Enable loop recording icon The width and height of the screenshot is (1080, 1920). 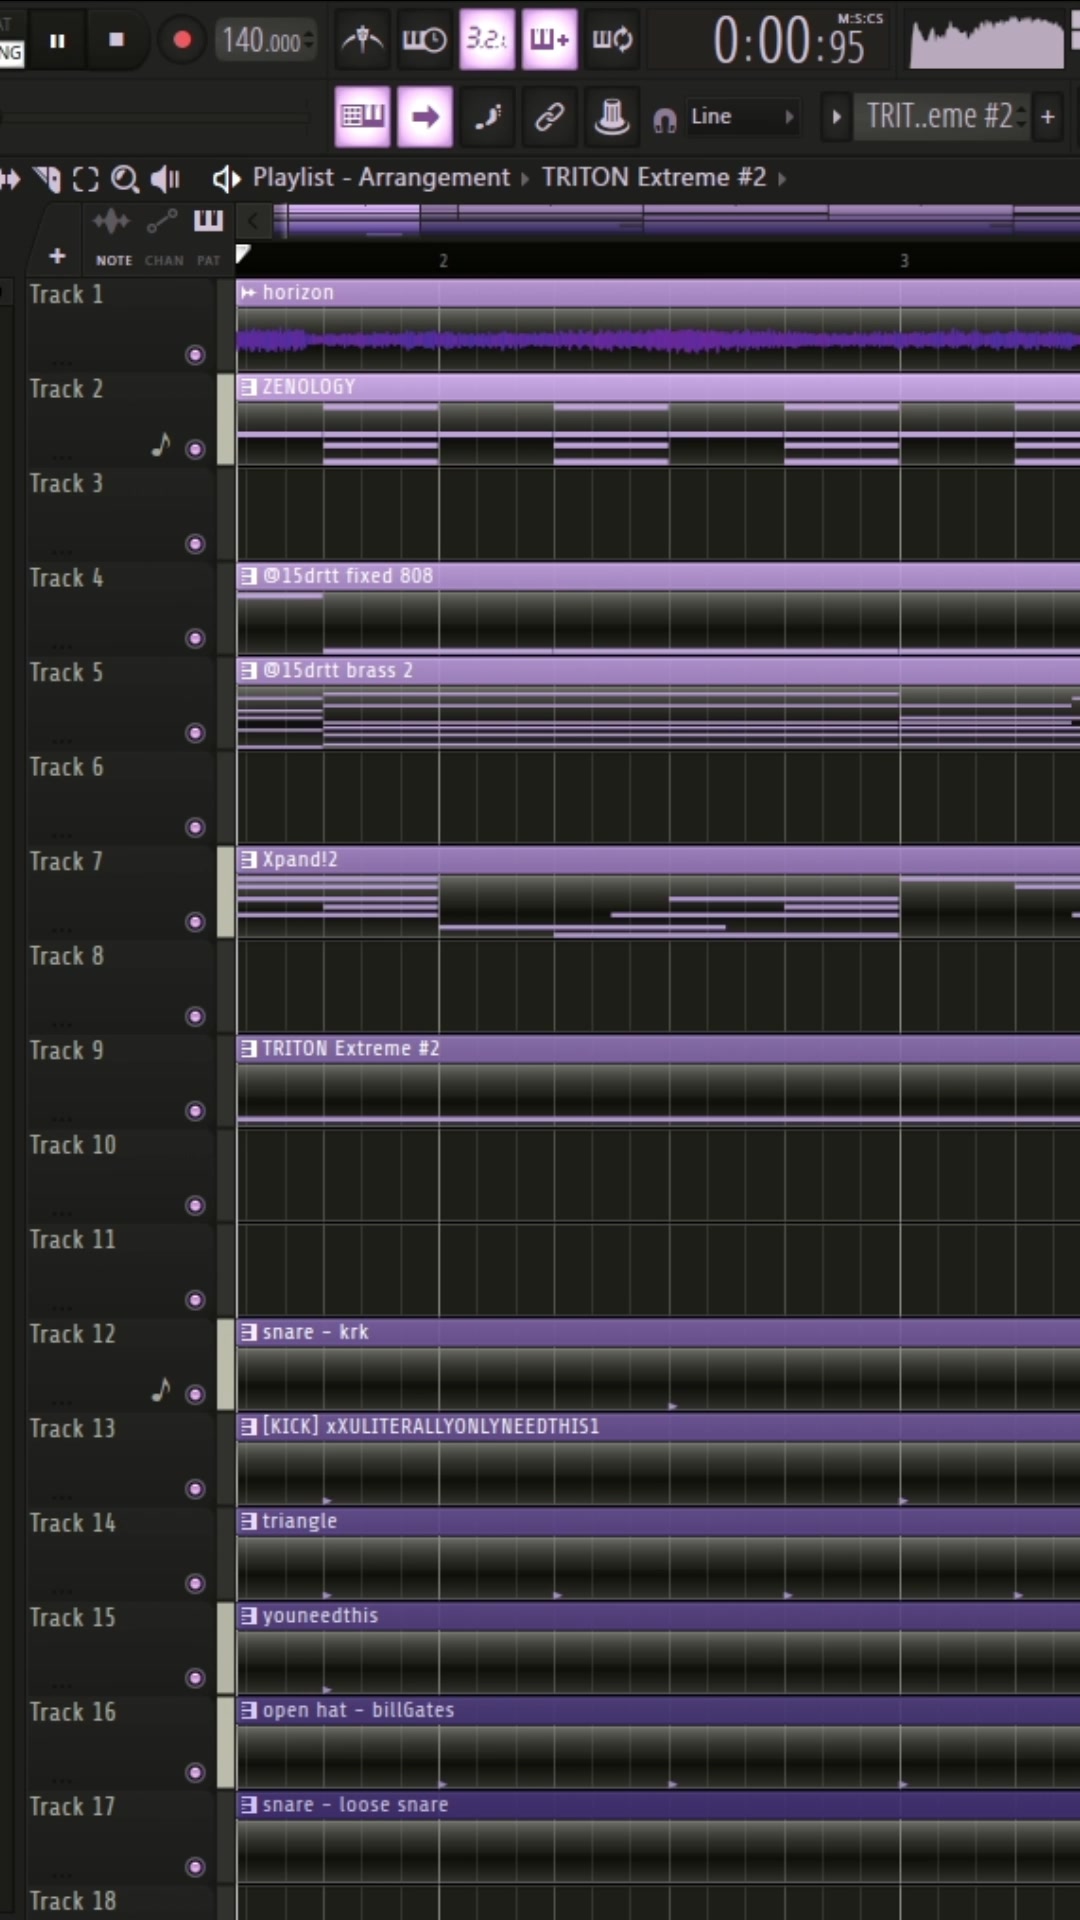612,40
